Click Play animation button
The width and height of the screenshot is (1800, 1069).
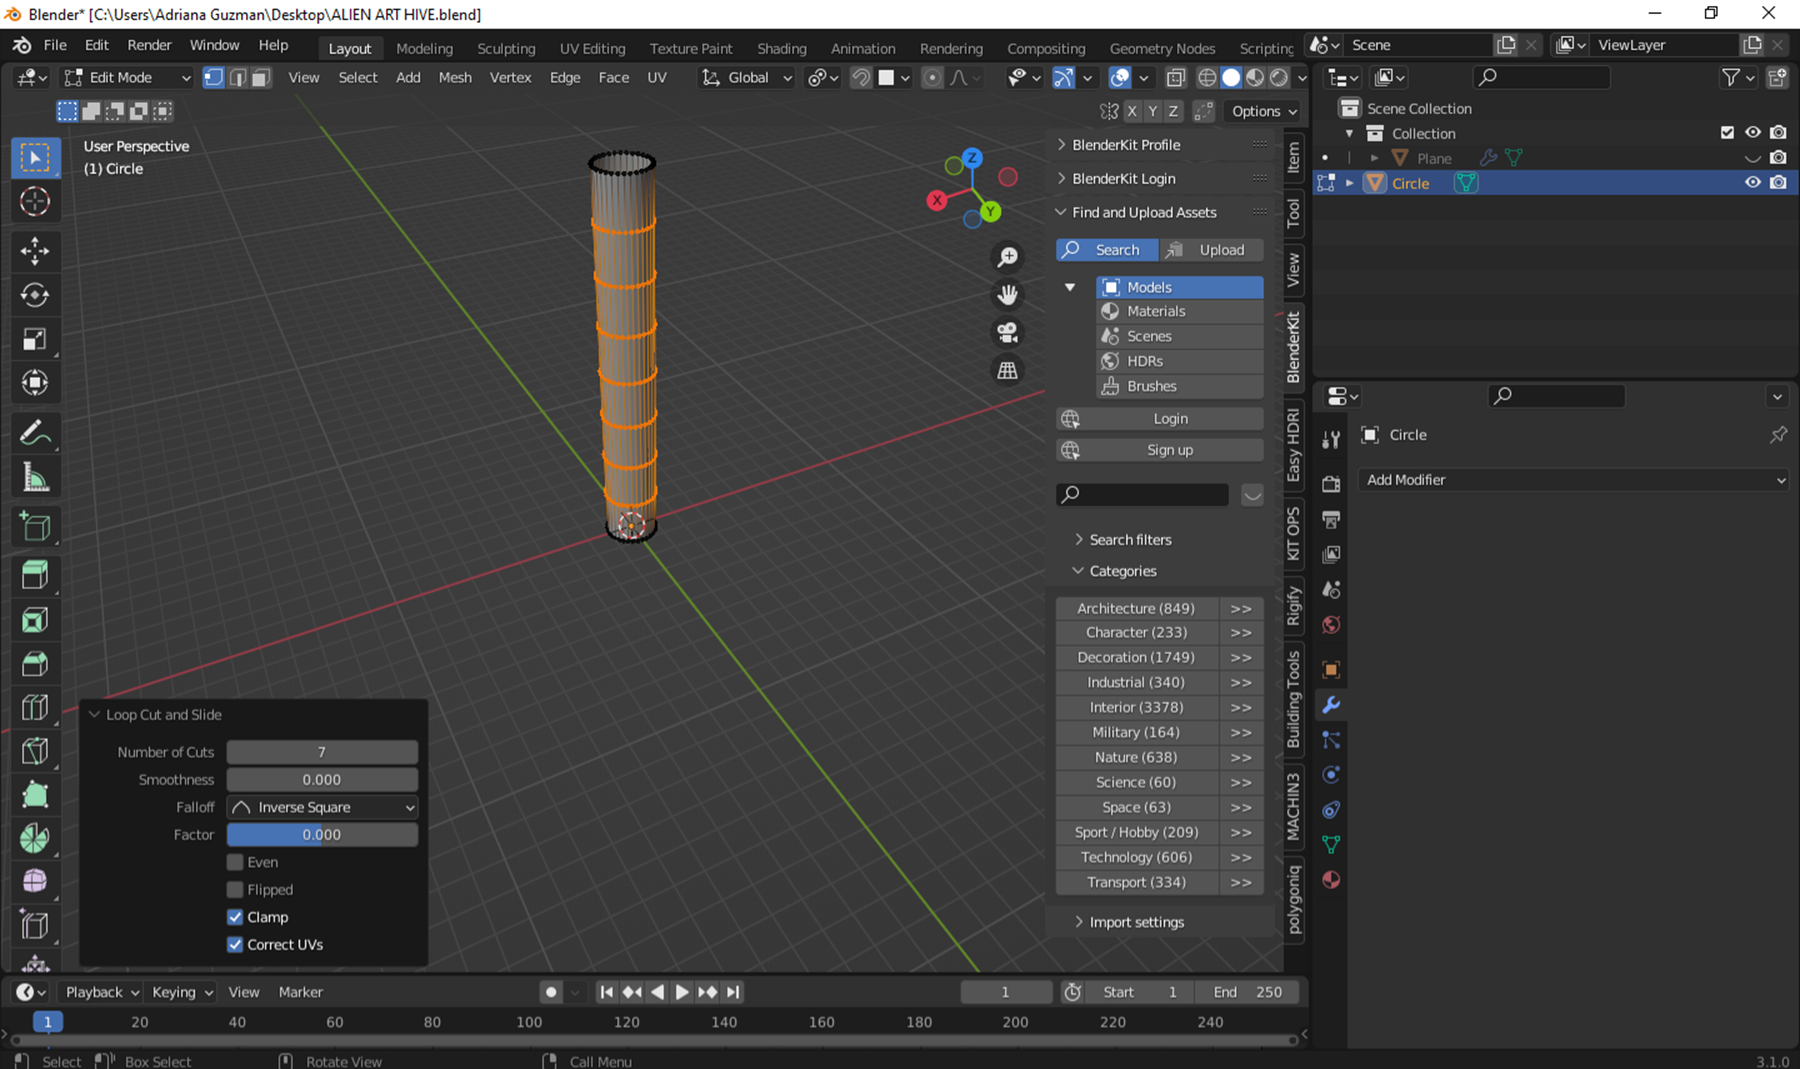[682, 992]
